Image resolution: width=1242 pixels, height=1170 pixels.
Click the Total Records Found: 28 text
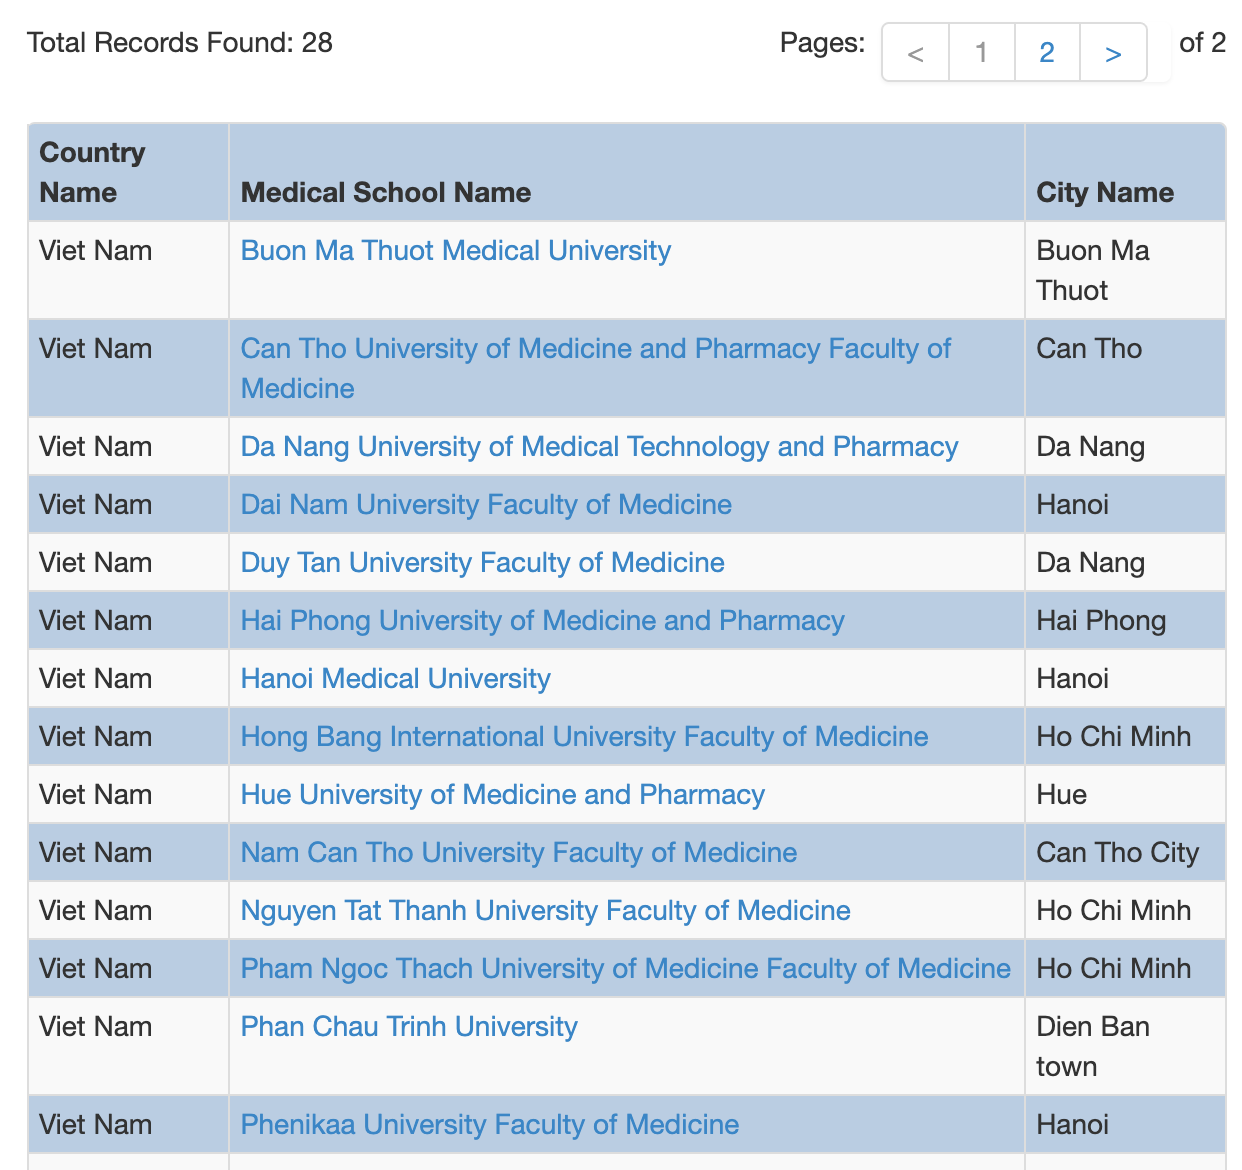click(180, 42)
